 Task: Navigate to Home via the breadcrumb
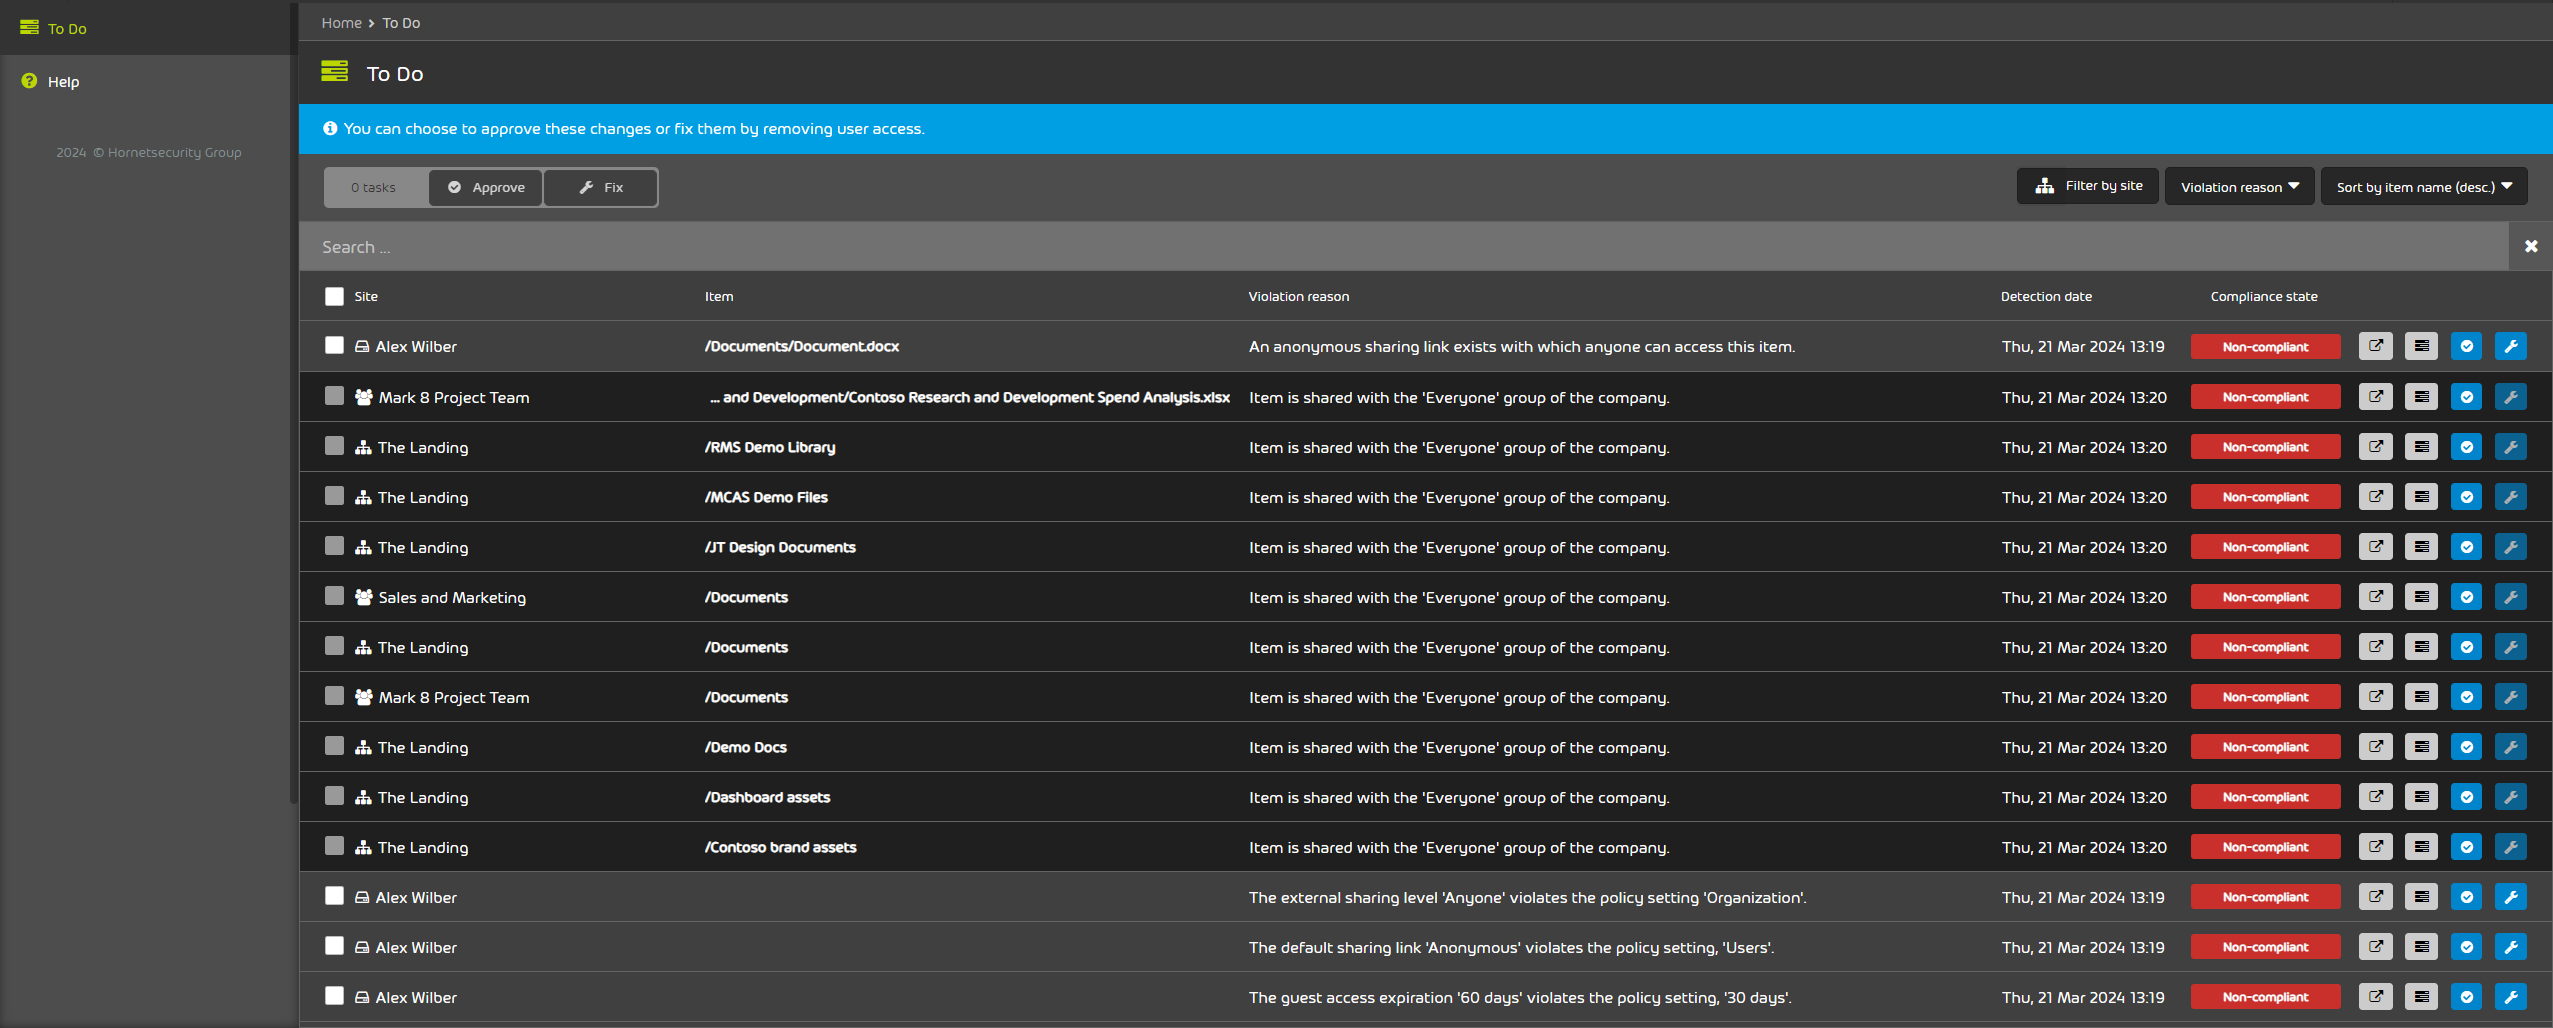coord(341,22)
